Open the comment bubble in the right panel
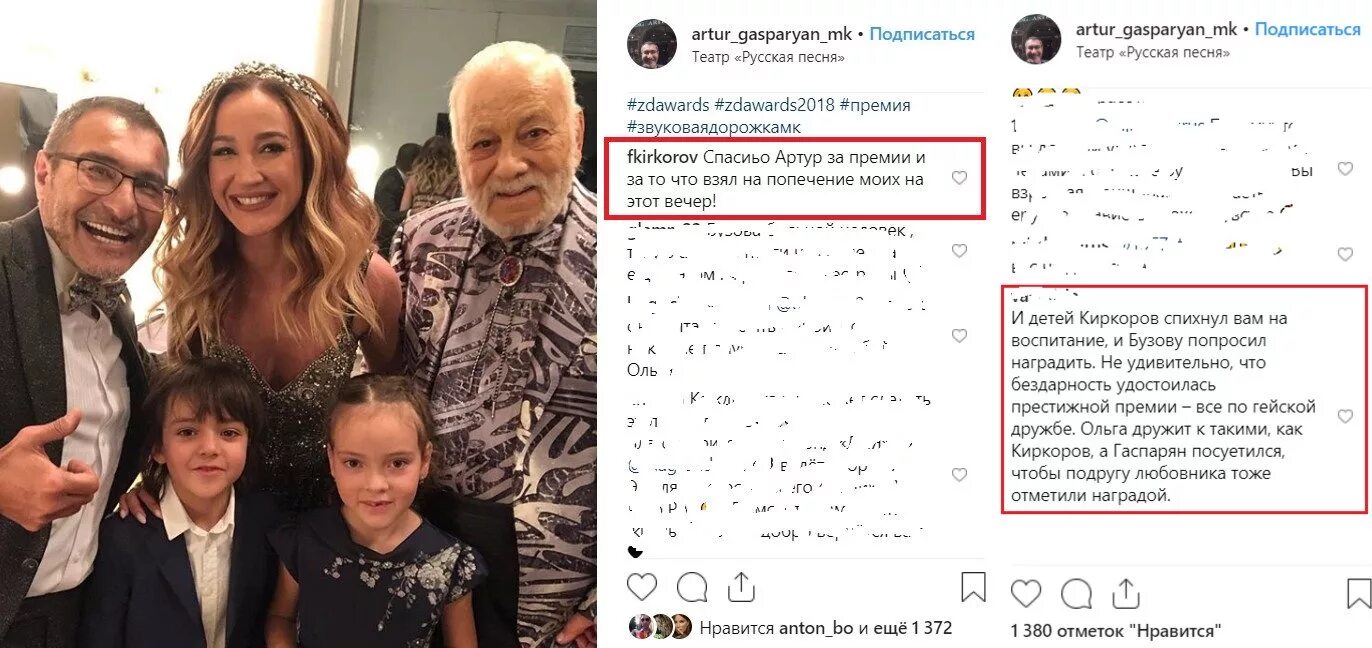Viewport: 1372px width, 648px height. [x=1076, y=594]
